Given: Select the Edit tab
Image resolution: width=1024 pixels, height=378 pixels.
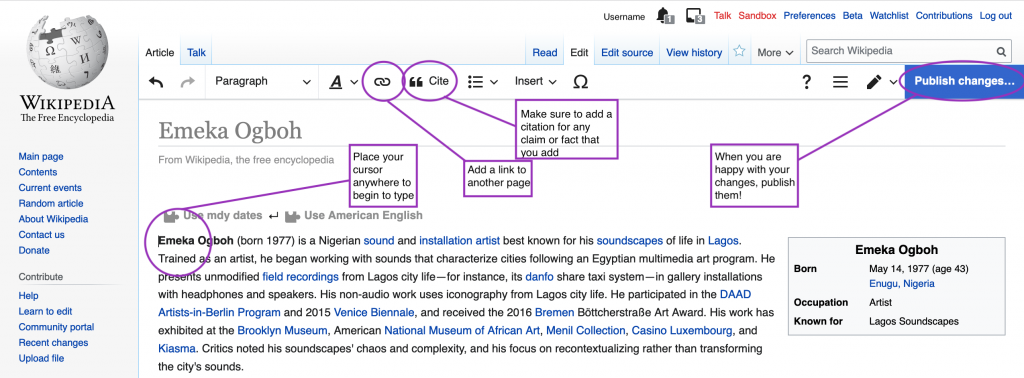Looking at the screenshot, I should [x=579, y=53].
